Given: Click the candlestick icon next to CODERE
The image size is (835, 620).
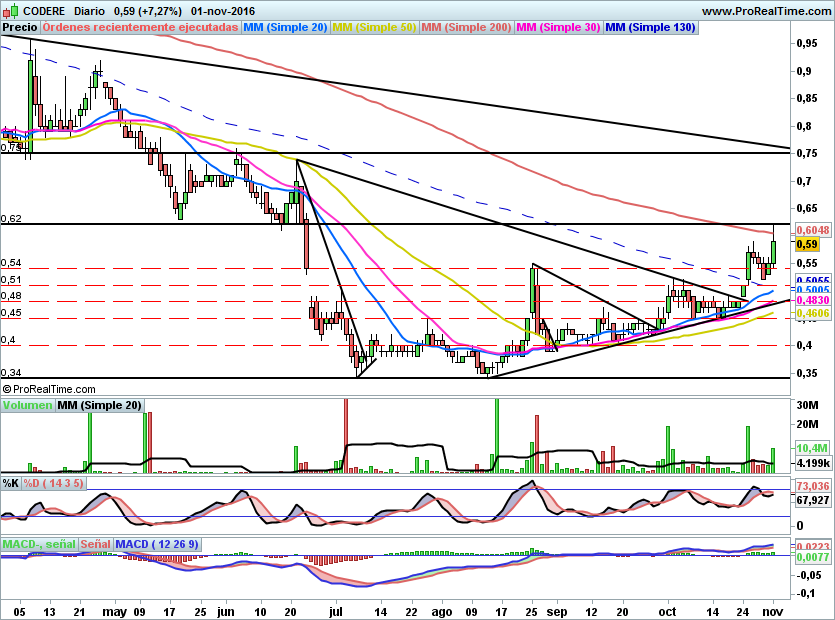Looking at the screenshot, I should (11, 11).
